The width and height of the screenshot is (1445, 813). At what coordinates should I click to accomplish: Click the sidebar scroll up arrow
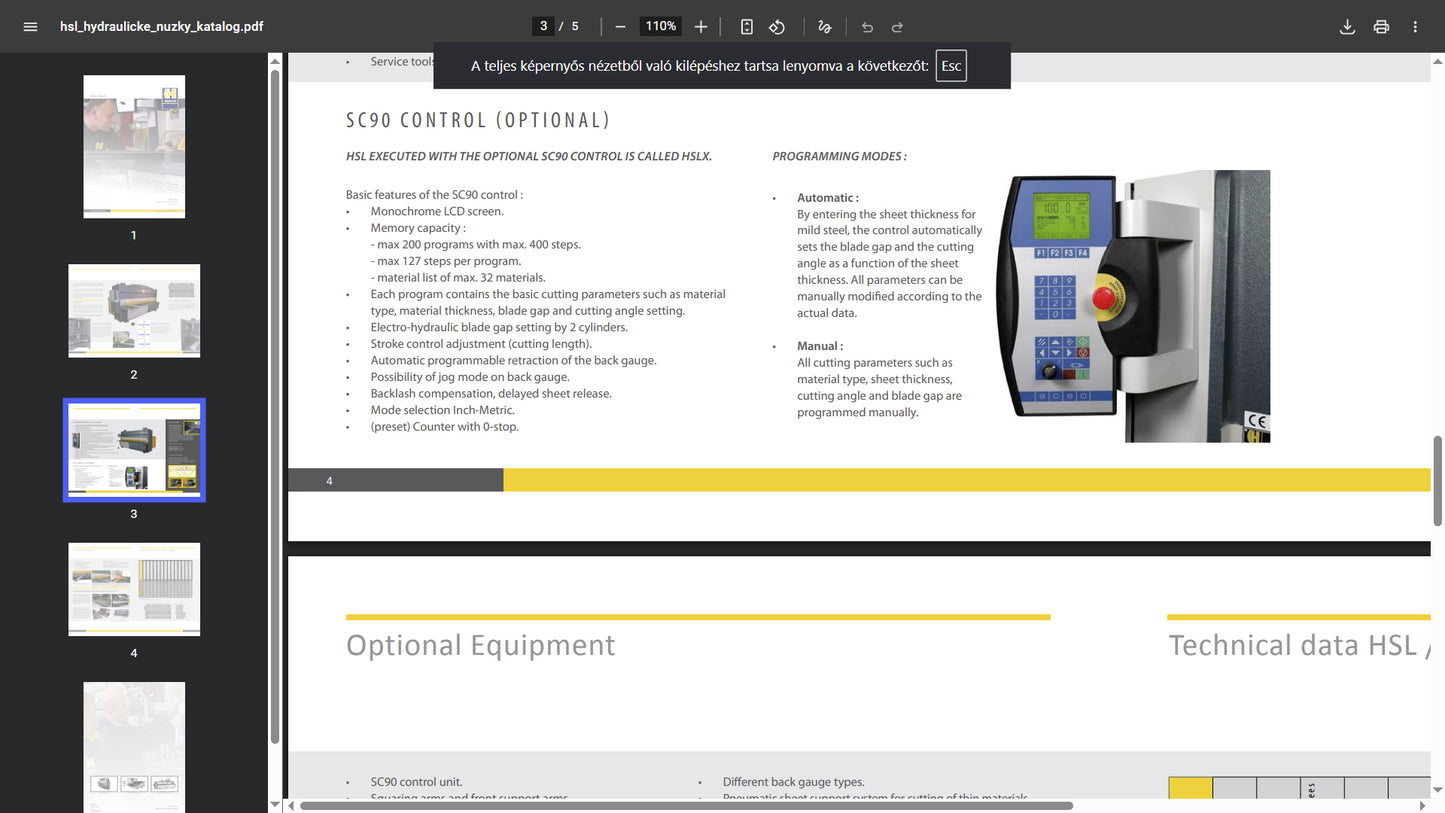coord(275,60)
